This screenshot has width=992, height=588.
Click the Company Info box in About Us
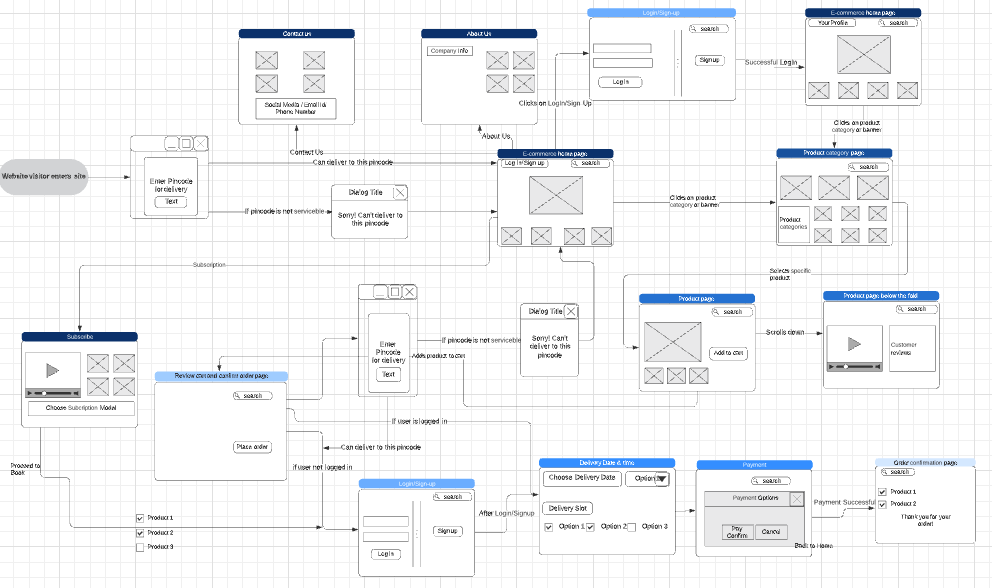pos(450,51)
